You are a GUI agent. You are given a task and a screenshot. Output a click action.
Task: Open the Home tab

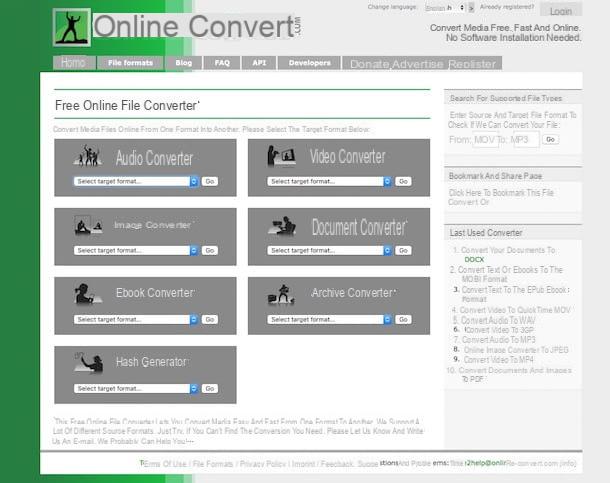[74, 63]
